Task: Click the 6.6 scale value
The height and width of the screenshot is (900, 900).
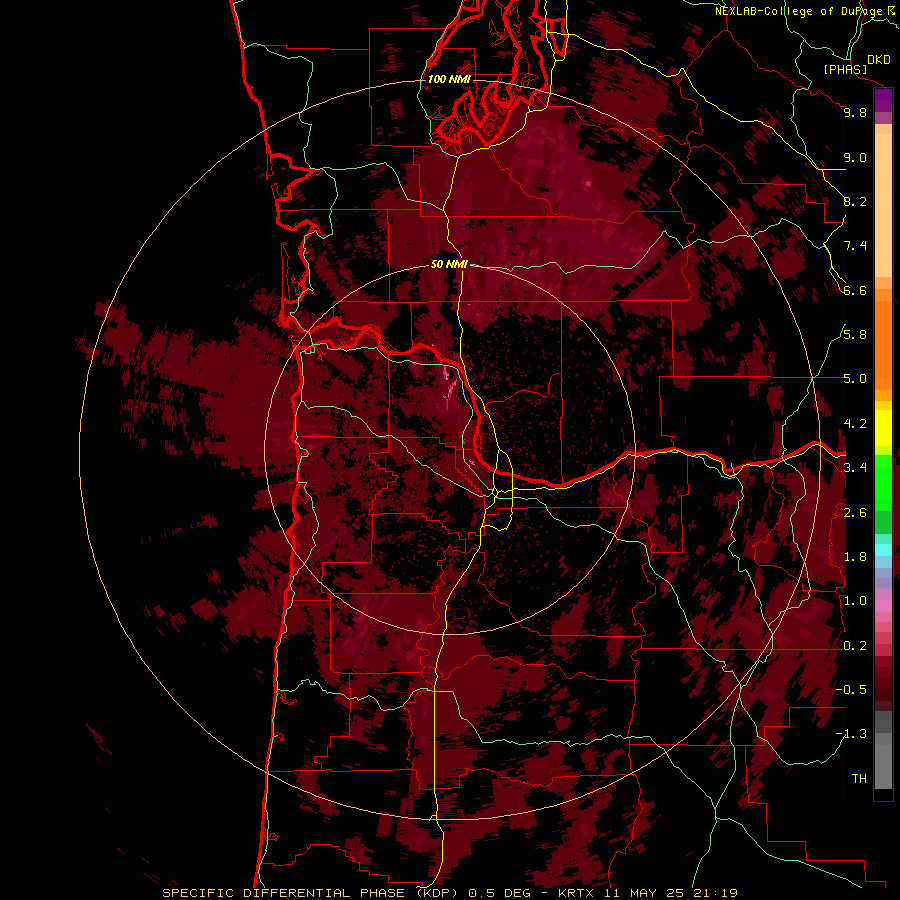Action: click(855, 290)
